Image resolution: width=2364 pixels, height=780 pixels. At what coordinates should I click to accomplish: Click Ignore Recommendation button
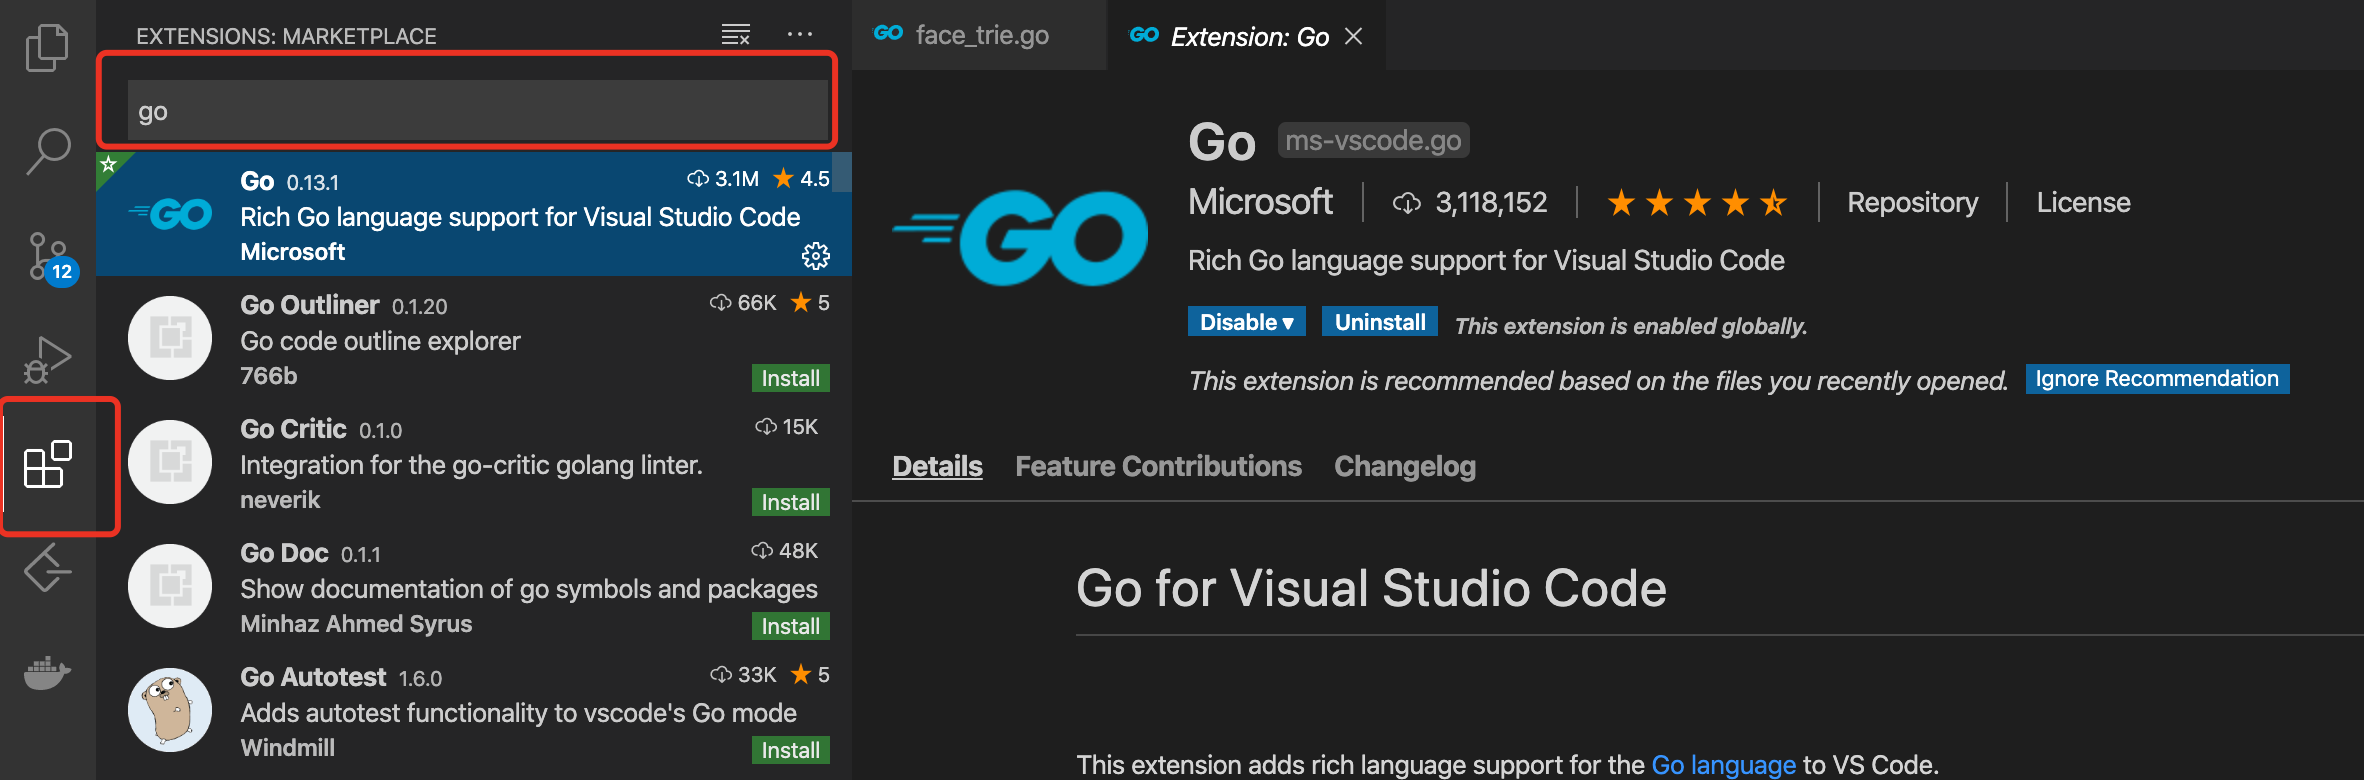[2156, 379]
